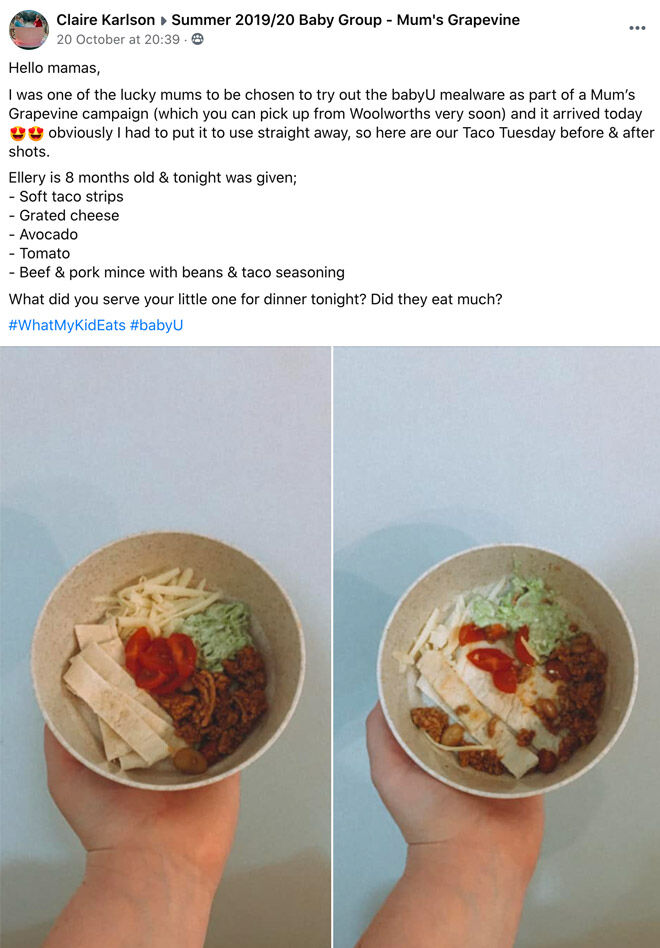Click the 'Beef & pork mince' list line
The height and width of the screenshot is (948, 660).
176,272
